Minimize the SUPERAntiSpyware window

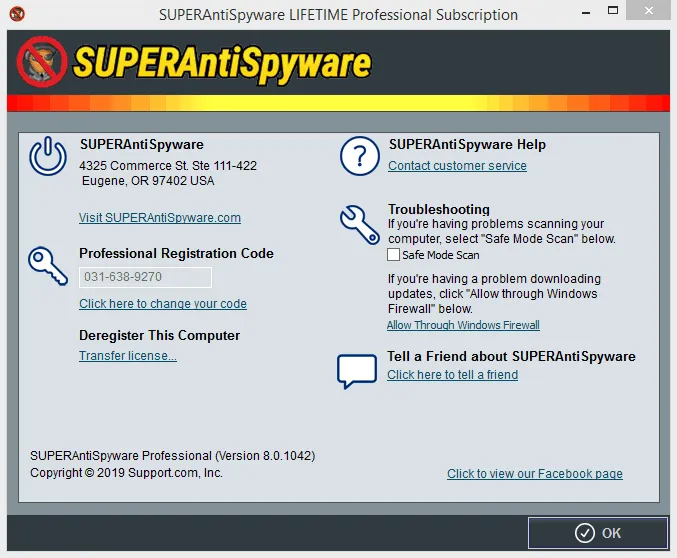click(x=586, y=13)
